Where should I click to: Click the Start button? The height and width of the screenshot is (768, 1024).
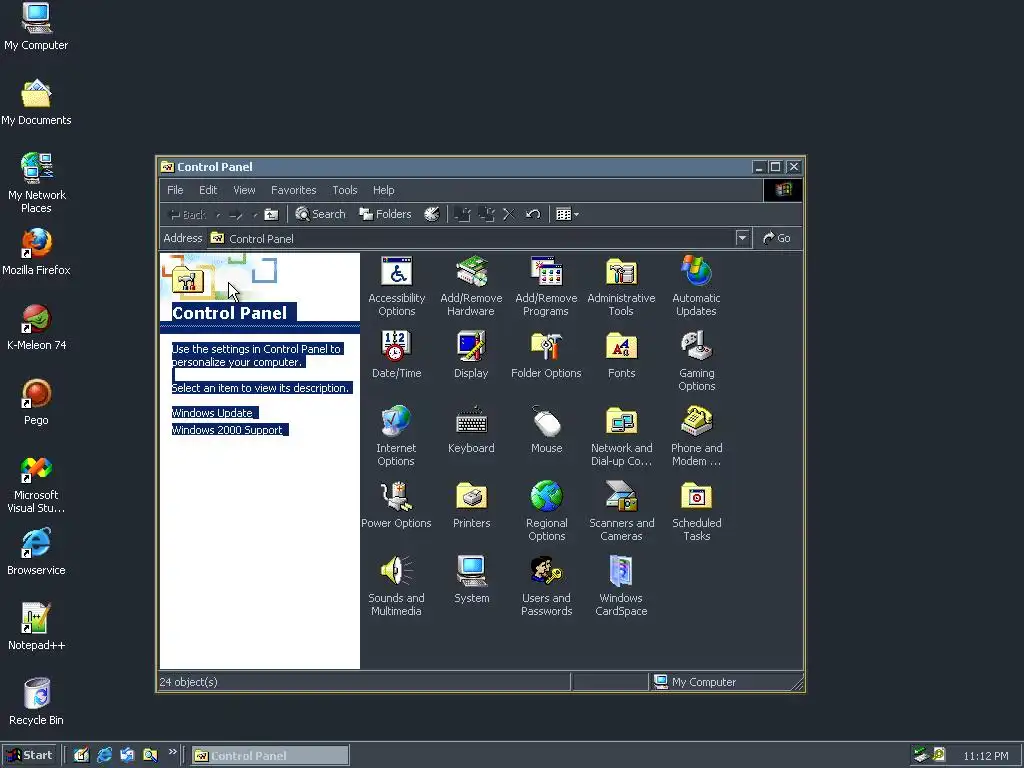pos(29,756)
